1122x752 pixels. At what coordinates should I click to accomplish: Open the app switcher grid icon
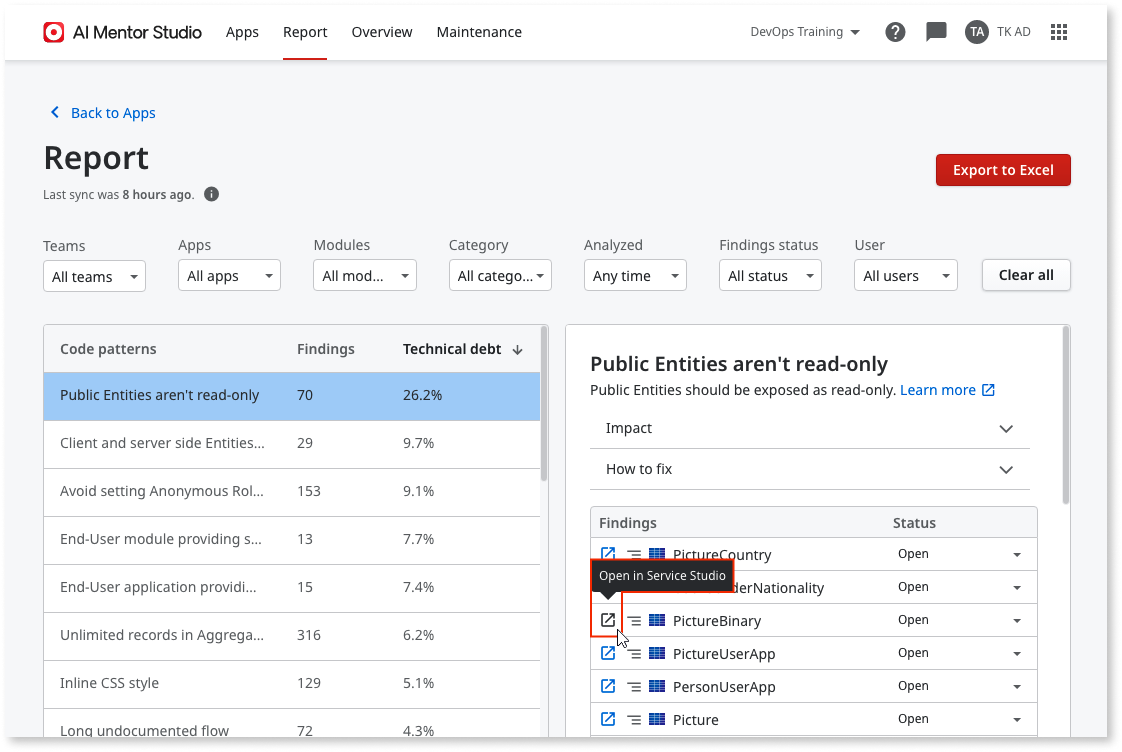1059,31
